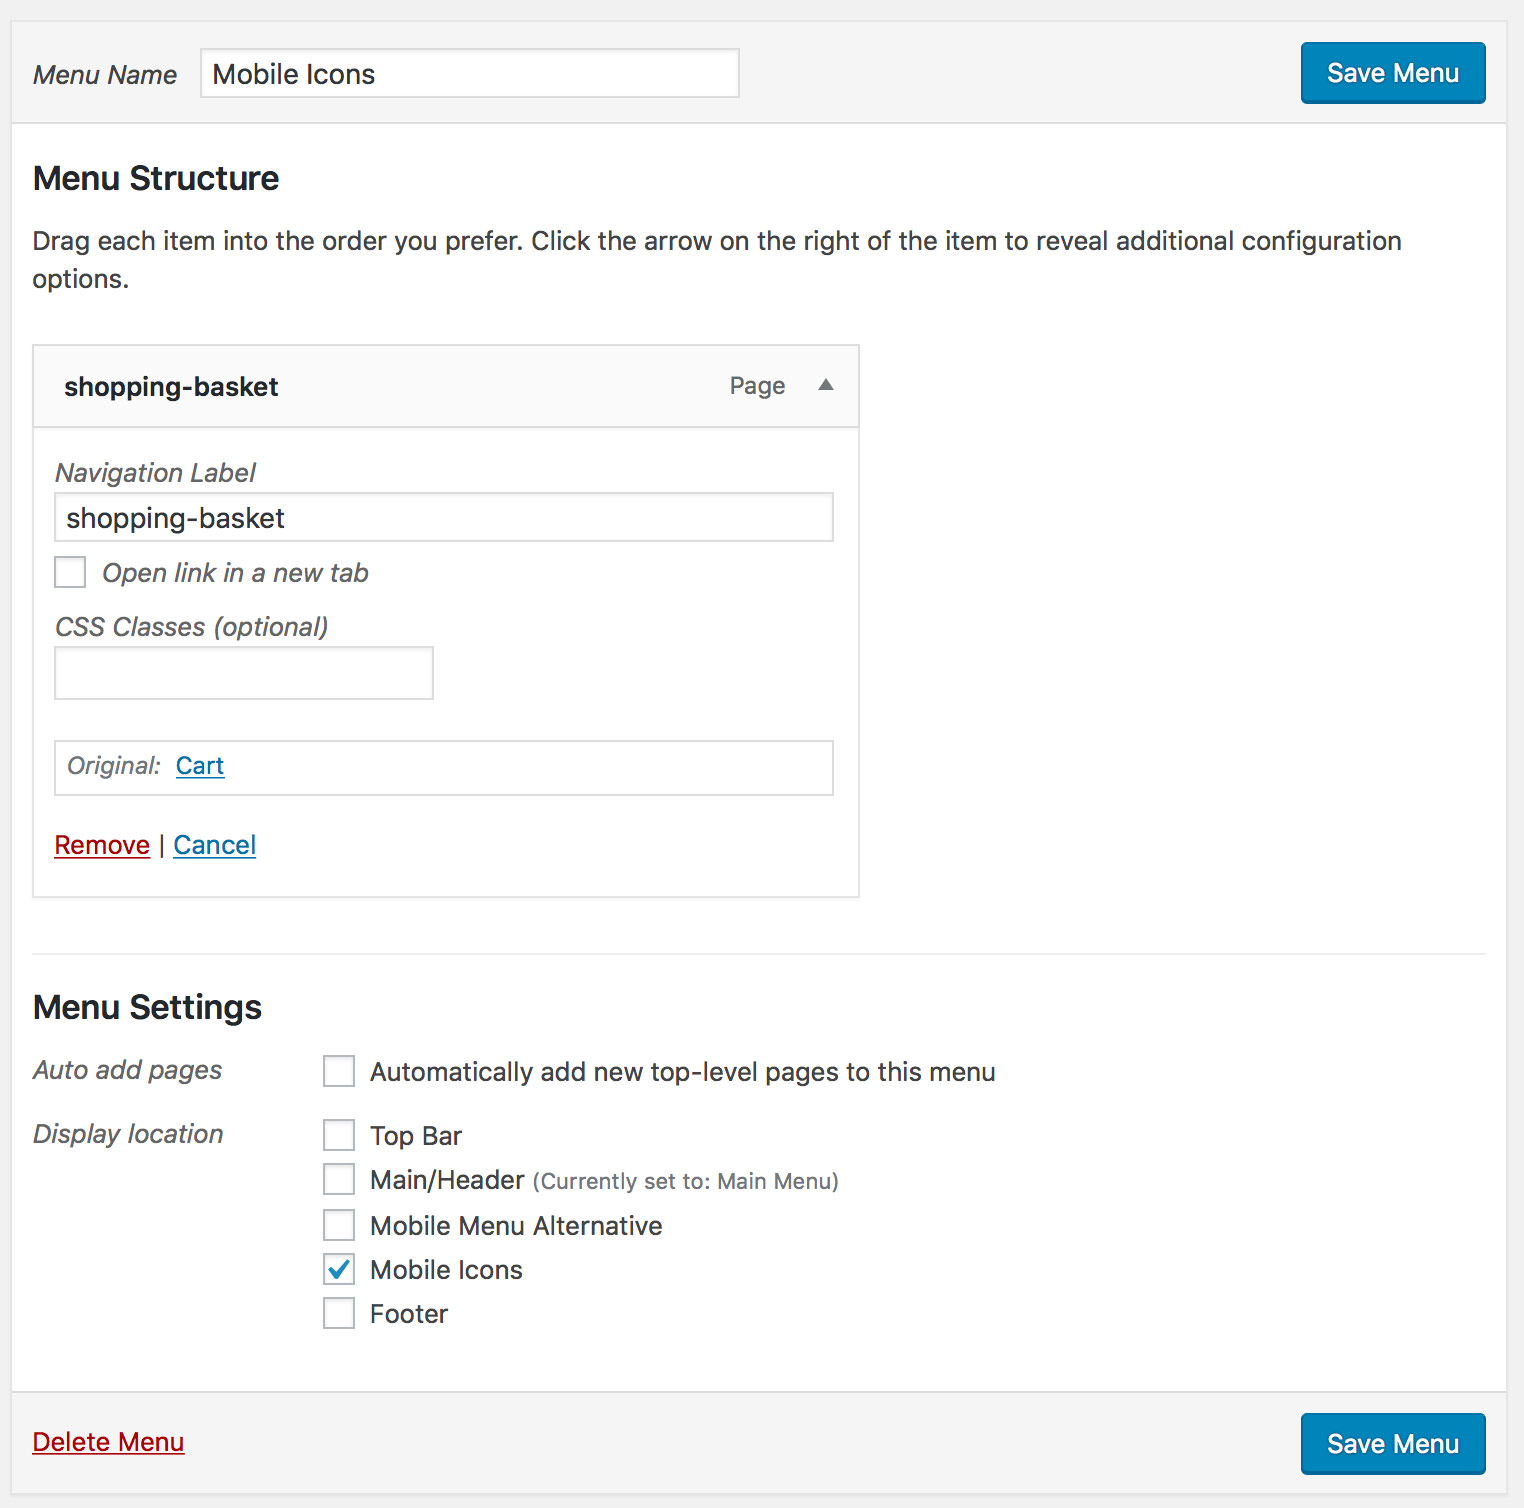
Task: Click the top Save Menu button
Action: tap(1392, 73)
